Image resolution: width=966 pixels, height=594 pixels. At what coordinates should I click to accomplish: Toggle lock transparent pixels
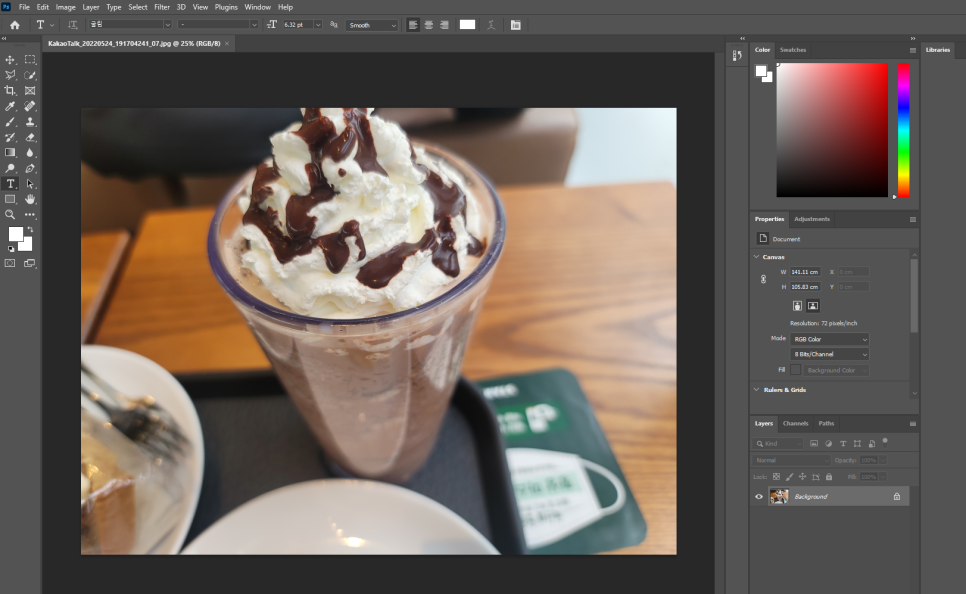776,477
